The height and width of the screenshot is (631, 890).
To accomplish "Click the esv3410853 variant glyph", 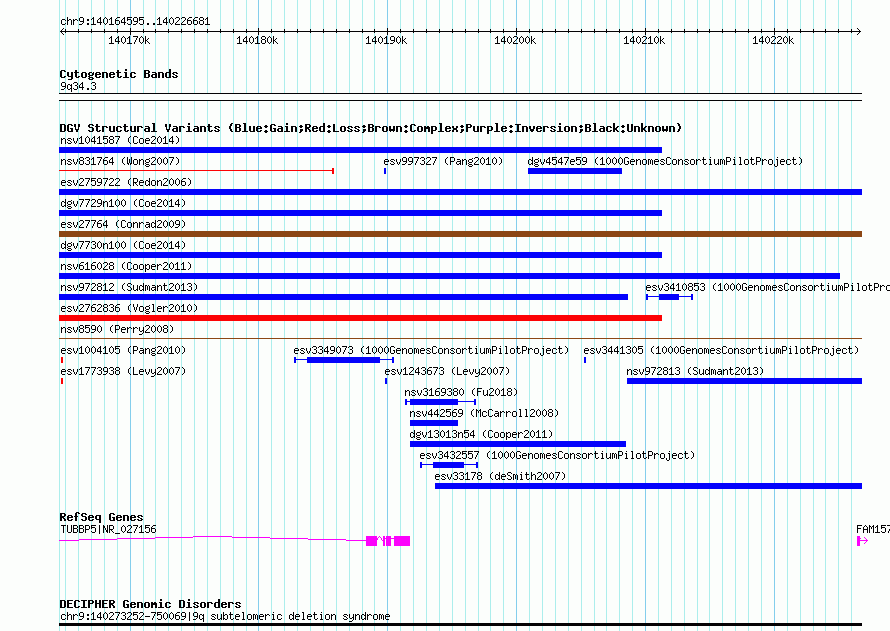I will pyautogui.click(x=669, y=297).
